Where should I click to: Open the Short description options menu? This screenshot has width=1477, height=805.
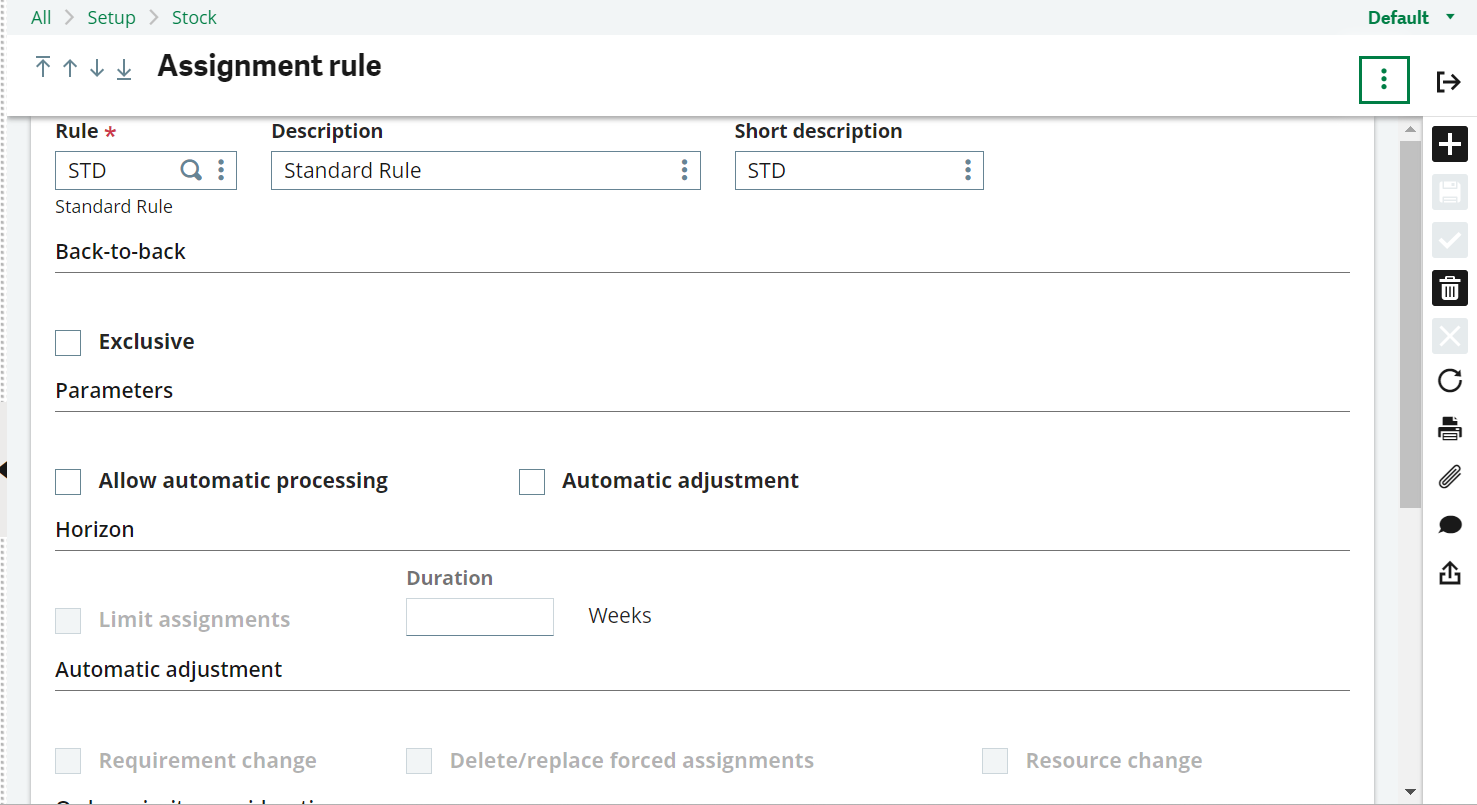click(x=967, y=170)
